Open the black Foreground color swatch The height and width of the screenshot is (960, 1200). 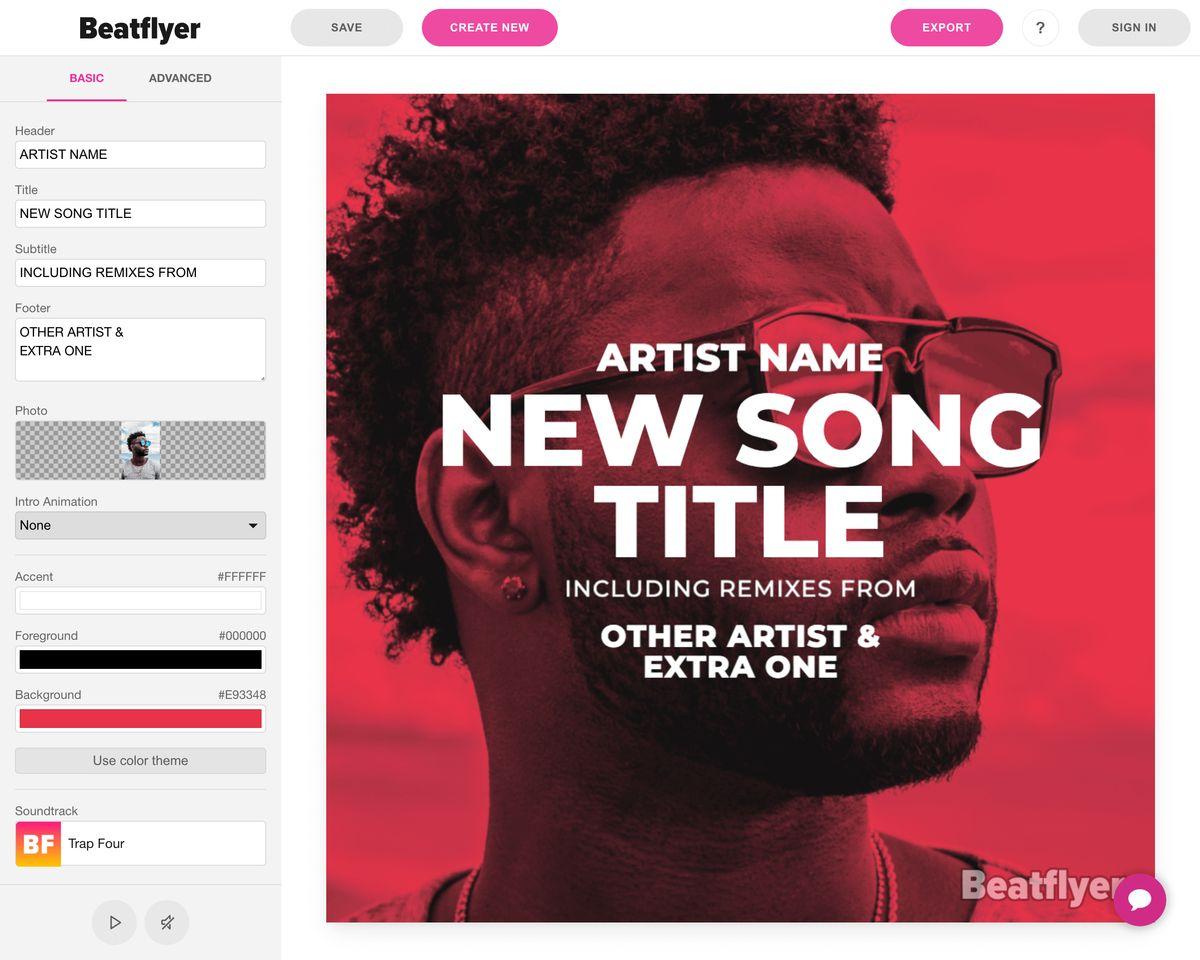(x=140, y=660)
